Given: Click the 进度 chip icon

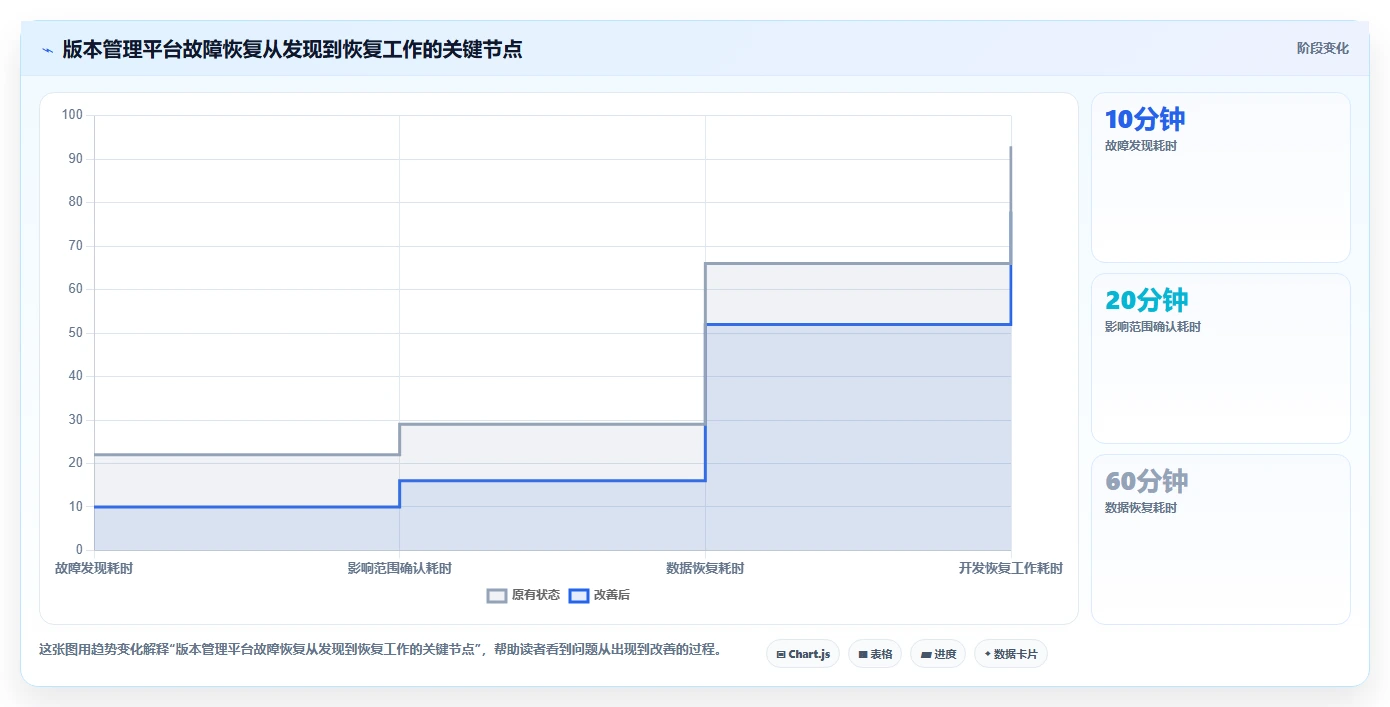Looking at the screenshot, I should (x=926, y=655).
